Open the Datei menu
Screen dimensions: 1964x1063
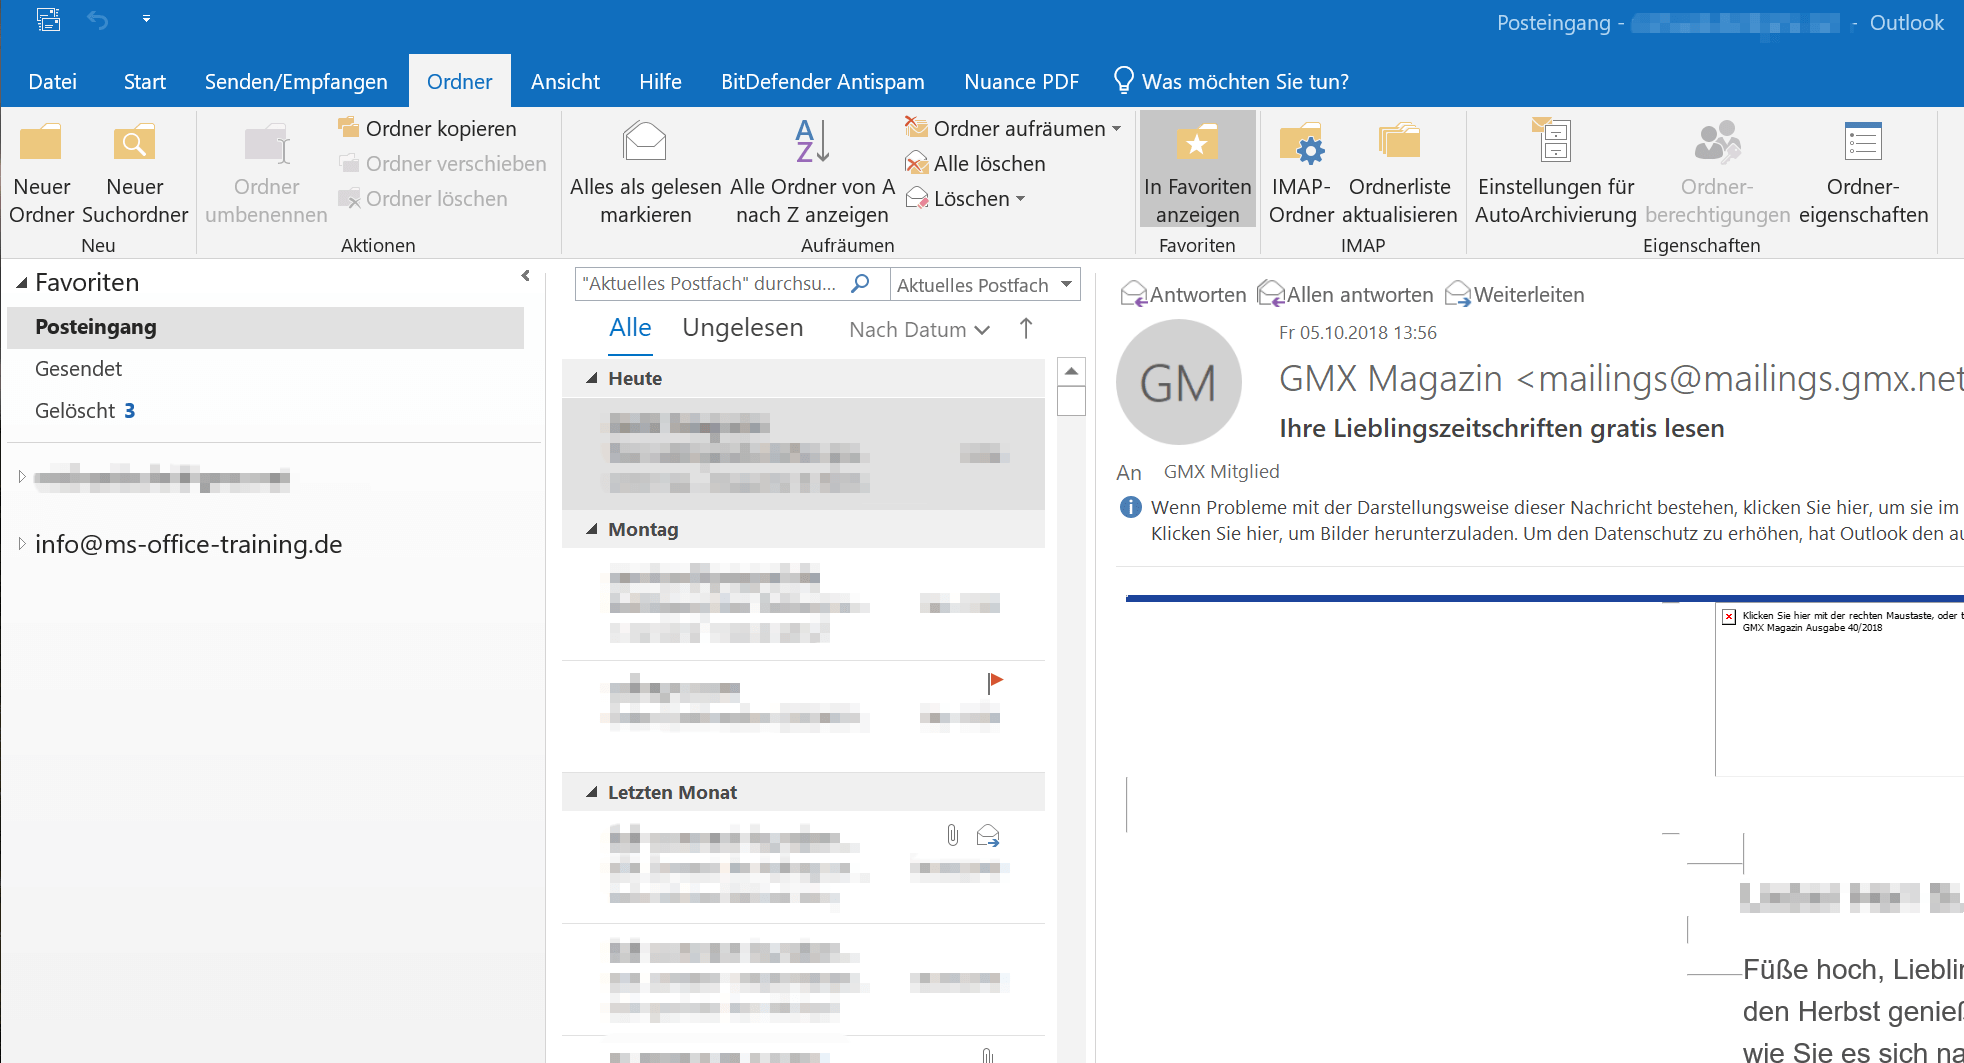[x=53, y=81]
